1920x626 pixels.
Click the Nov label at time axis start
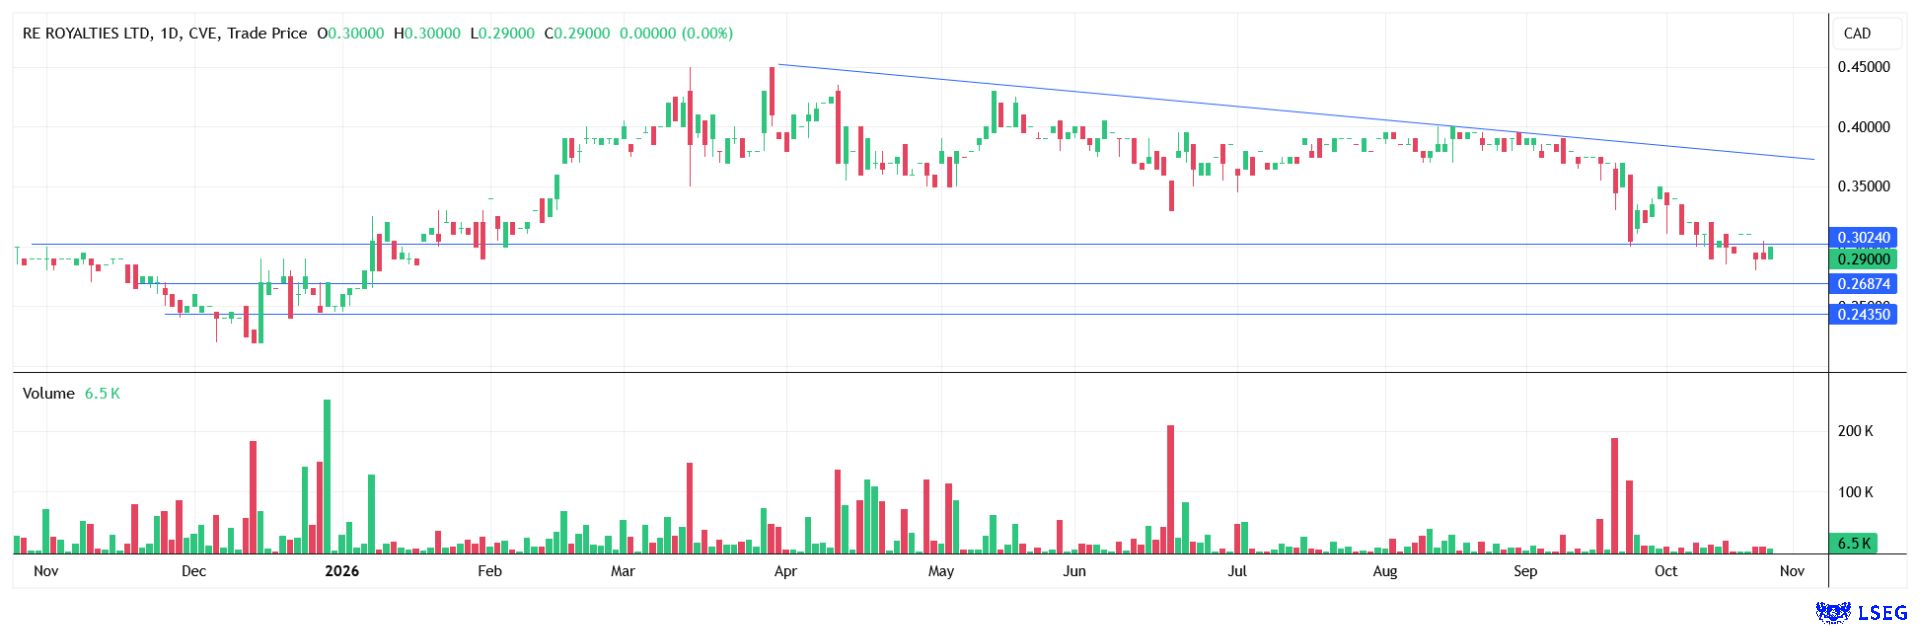tap(45, 571)
